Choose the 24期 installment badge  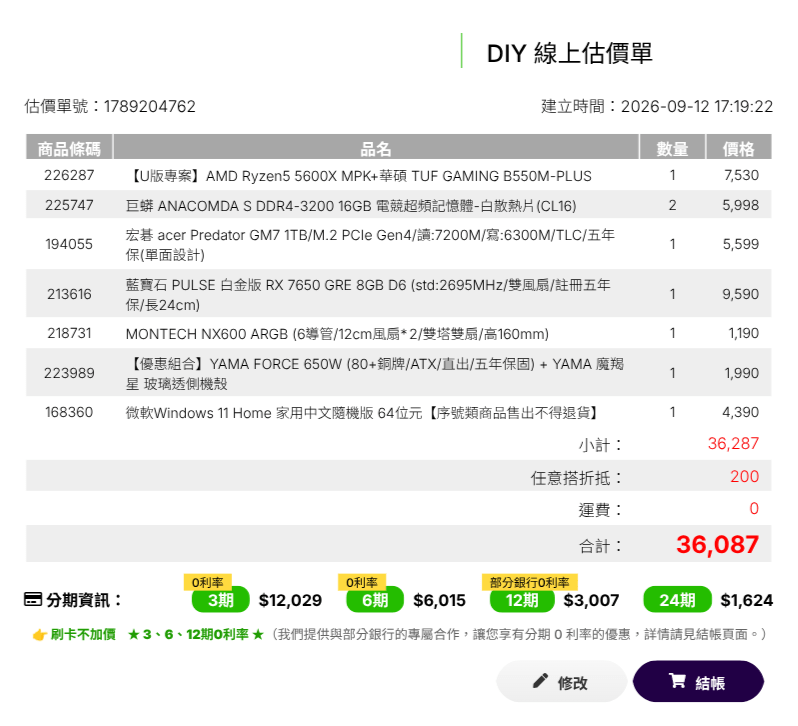click(677, 600)
